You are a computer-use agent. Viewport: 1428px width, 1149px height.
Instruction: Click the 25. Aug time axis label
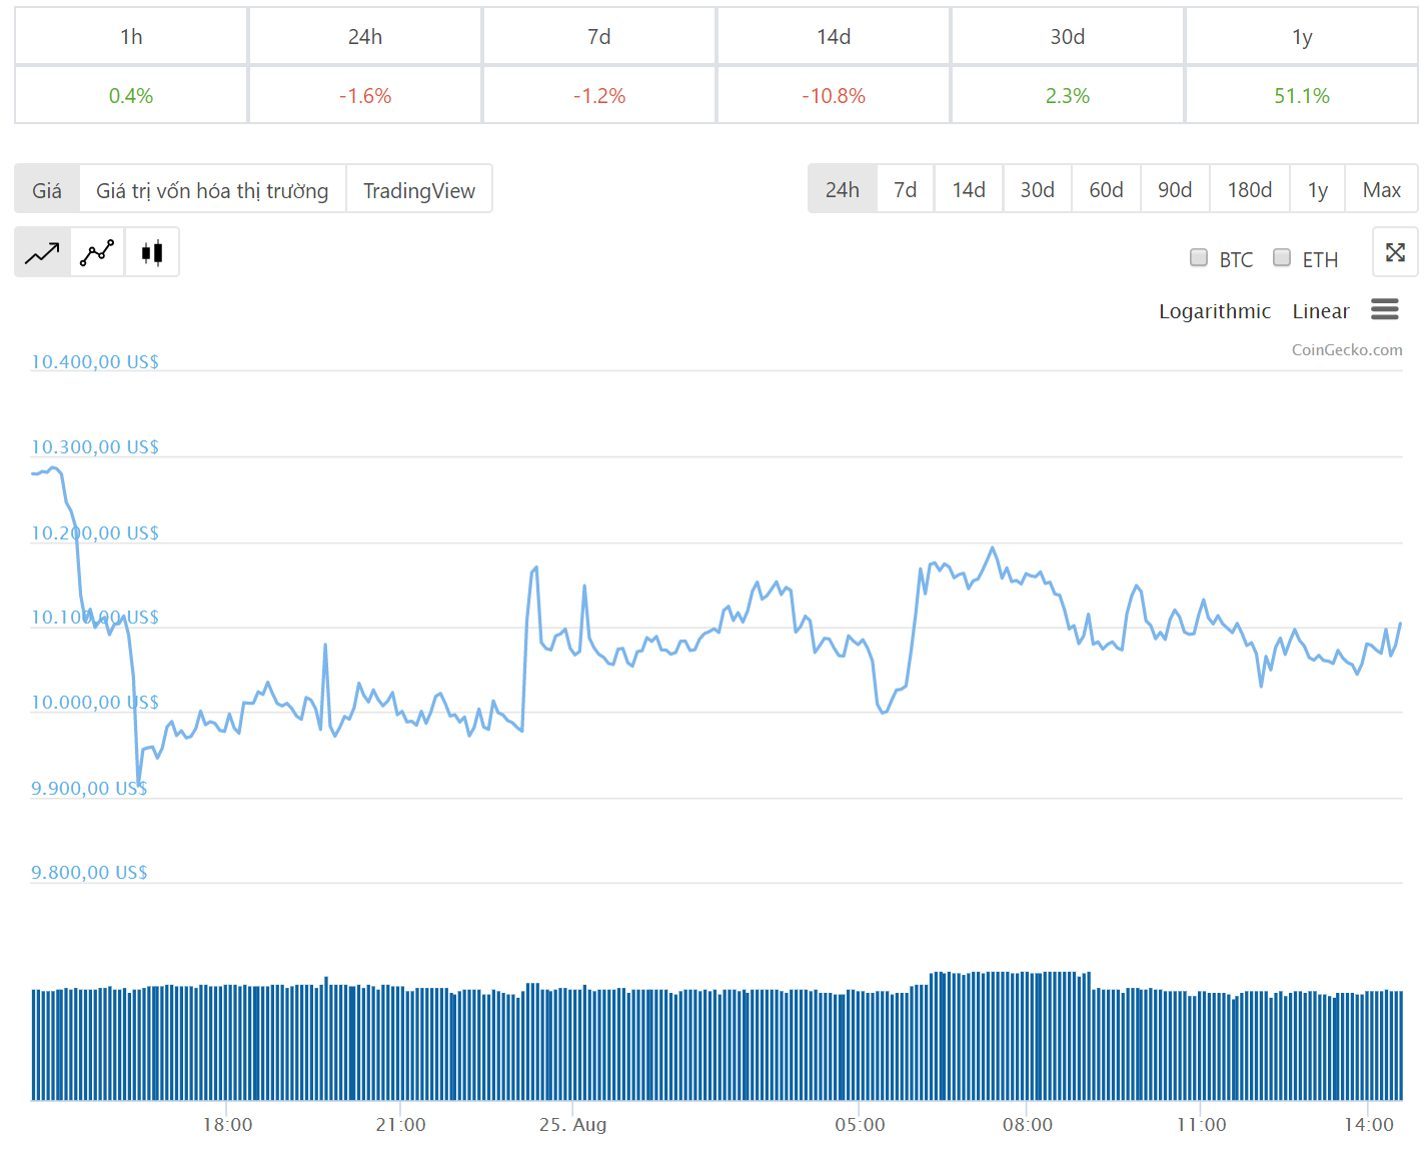[572, 1124]
